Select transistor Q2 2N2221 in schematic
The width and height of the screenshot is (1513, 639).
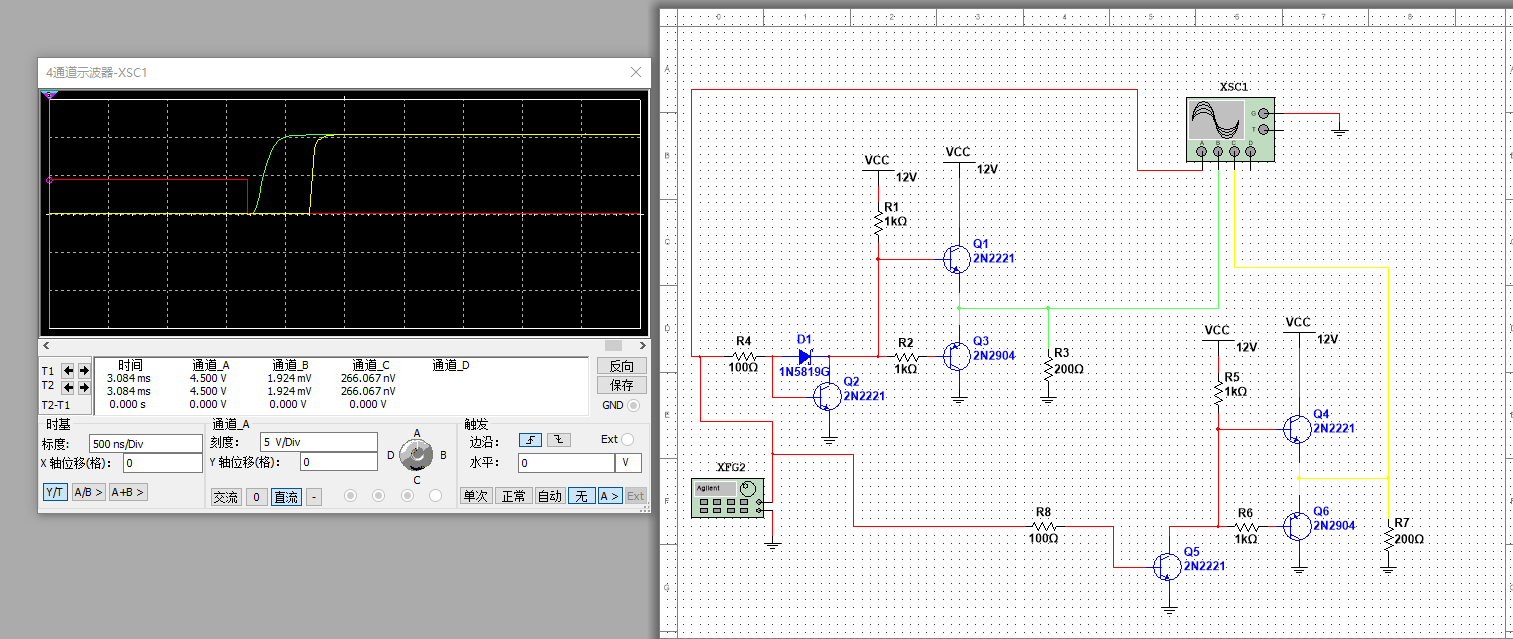click(826, 396)
